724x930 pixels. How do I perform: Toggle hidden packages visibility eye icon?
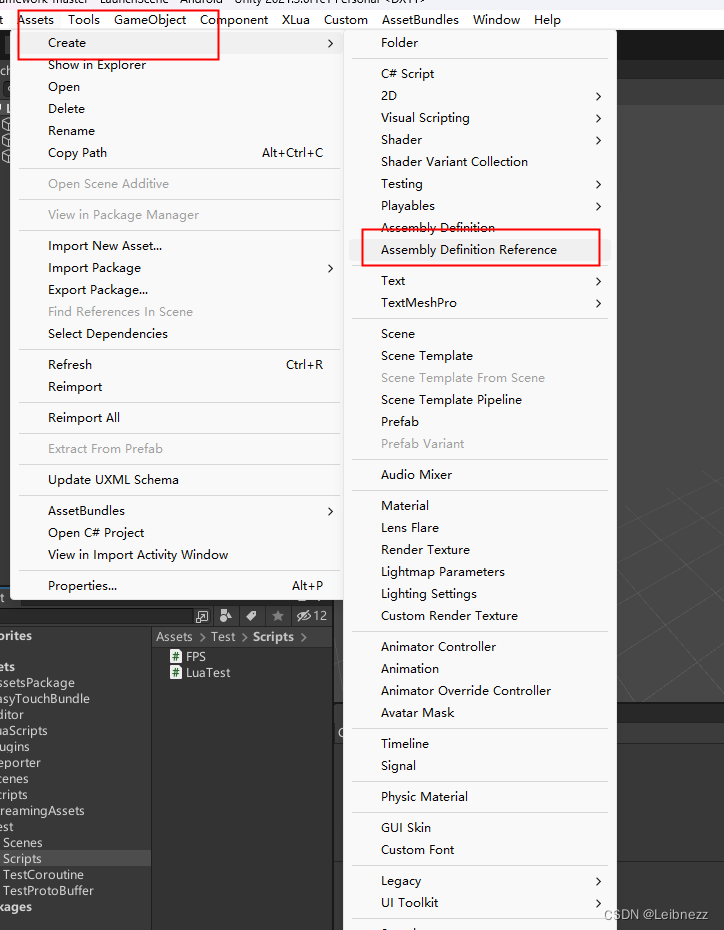pyautogui.click(x=312, y=616)
